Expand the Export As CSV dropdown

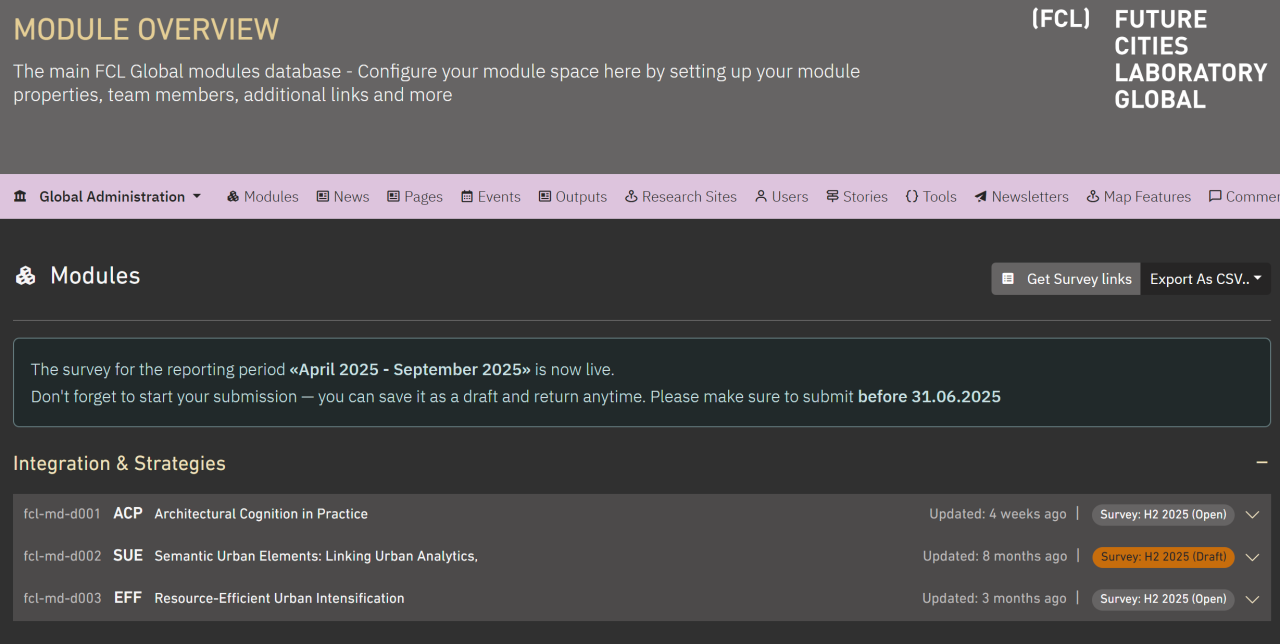[1205, 279]
